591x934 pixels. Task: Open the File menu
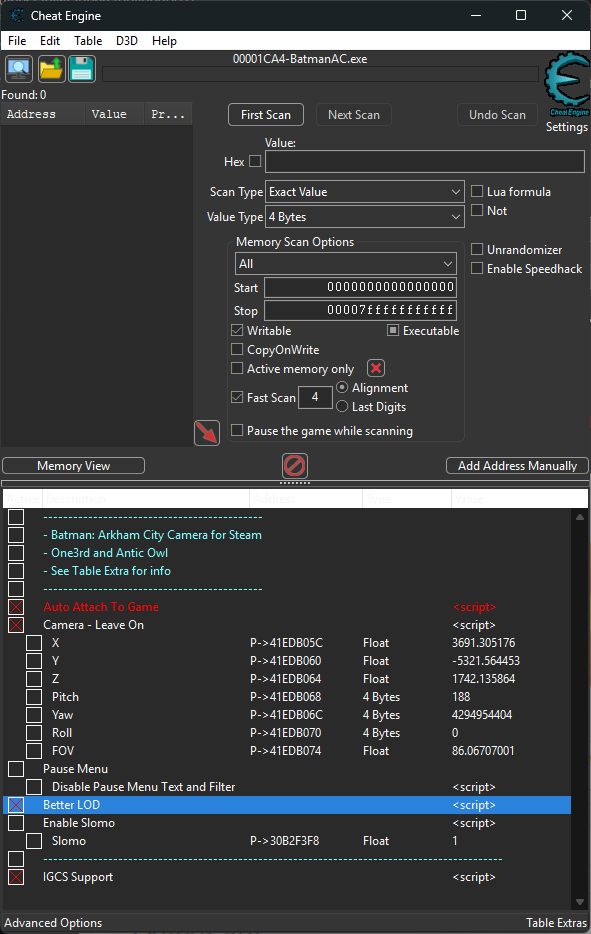pyautogui.click(x=17, y=41)
